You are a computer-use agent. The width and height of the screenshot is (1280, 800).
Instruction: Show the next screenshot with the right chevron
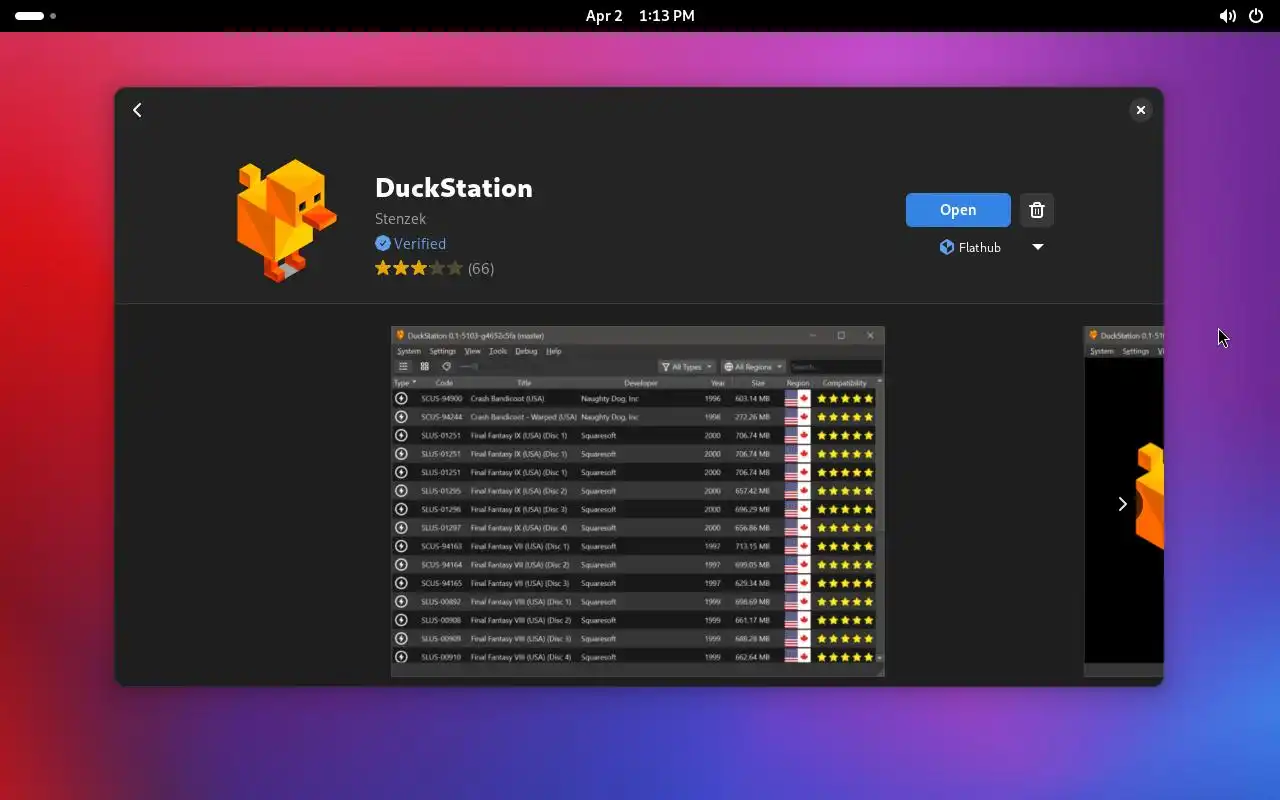pyautogui.click(x=1122, y=504)
